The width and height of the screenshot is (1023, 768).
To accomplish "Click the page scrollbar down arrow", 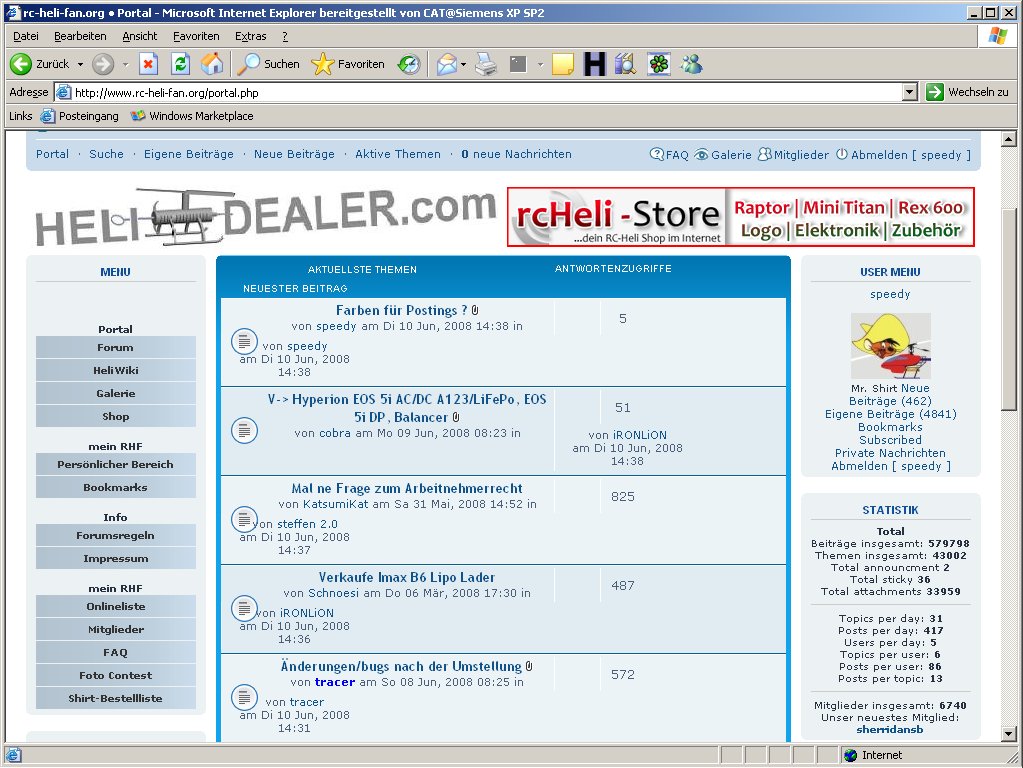I will coord(1009,733).
